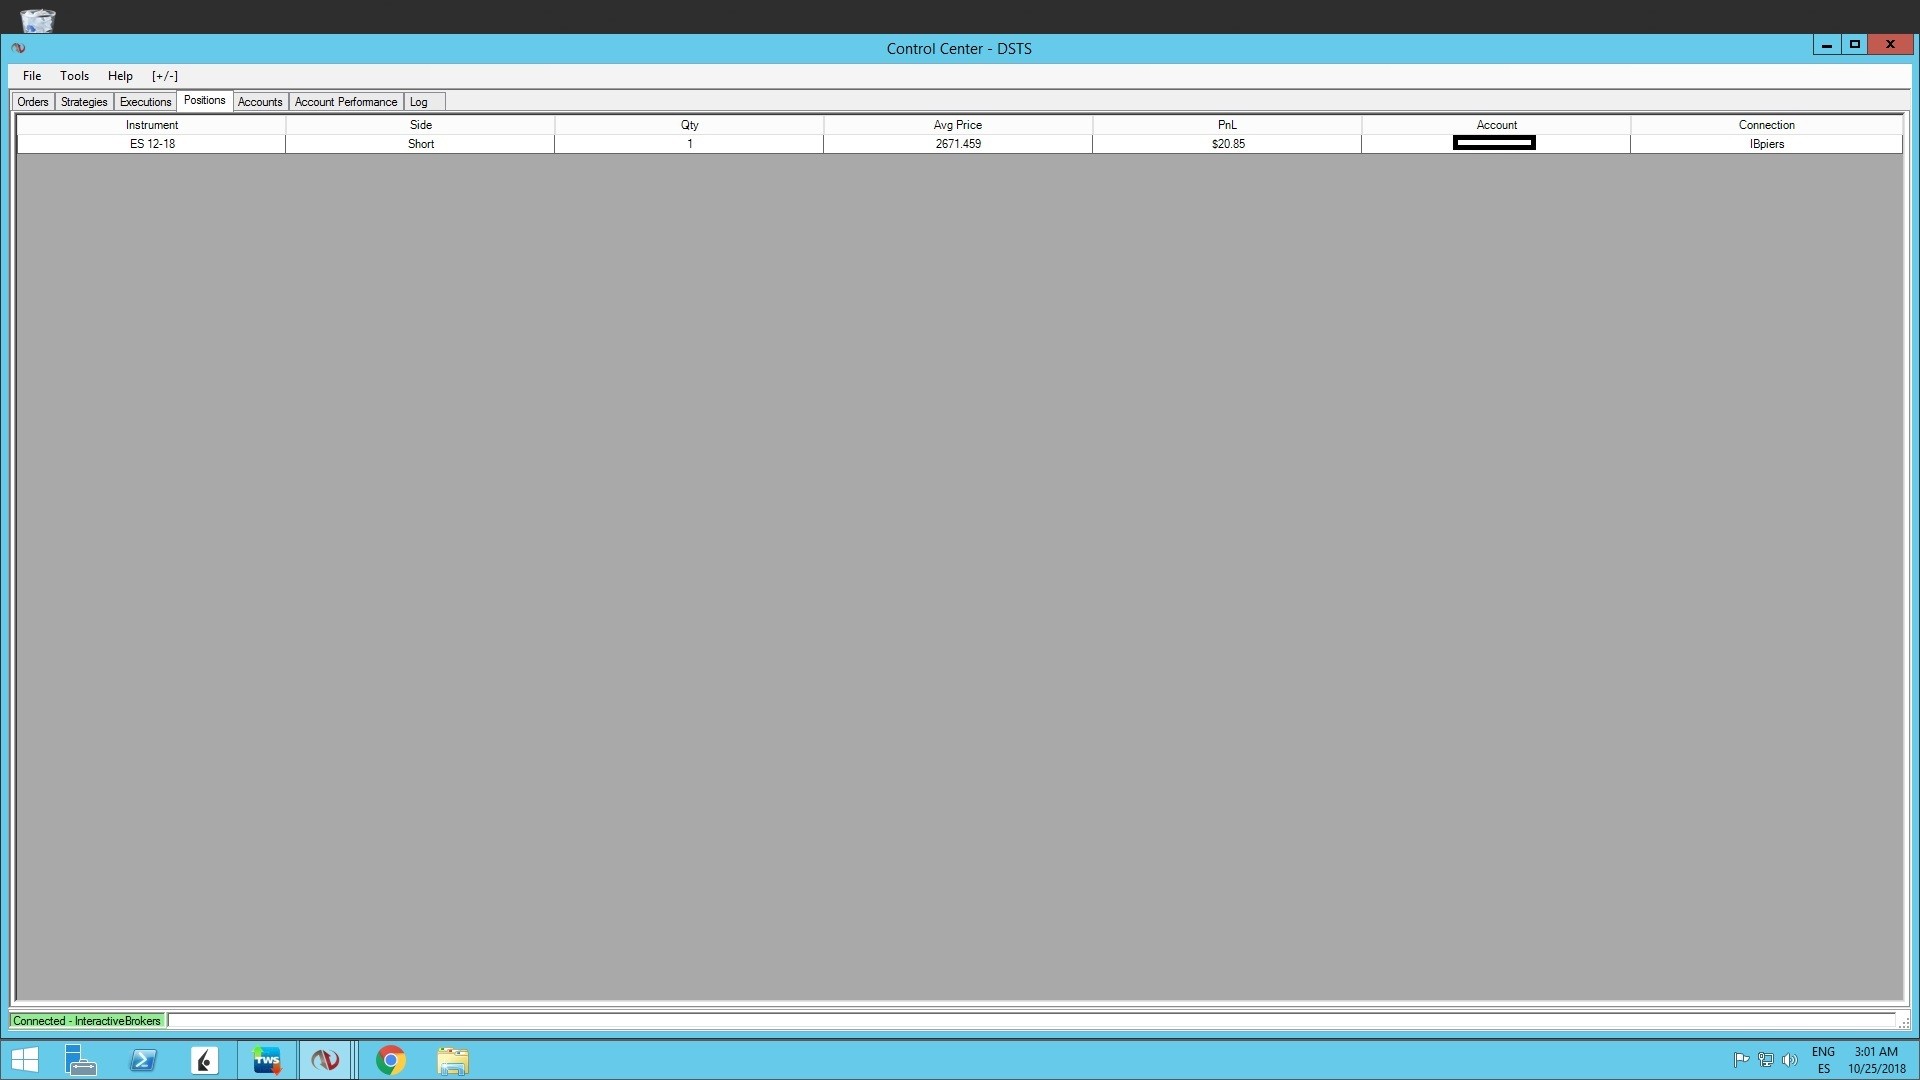Image resolution: width=1920 pixels, height=1080 pixels.
Task: Click the volume speaker tray icon
Action: coord(1789,1060)
